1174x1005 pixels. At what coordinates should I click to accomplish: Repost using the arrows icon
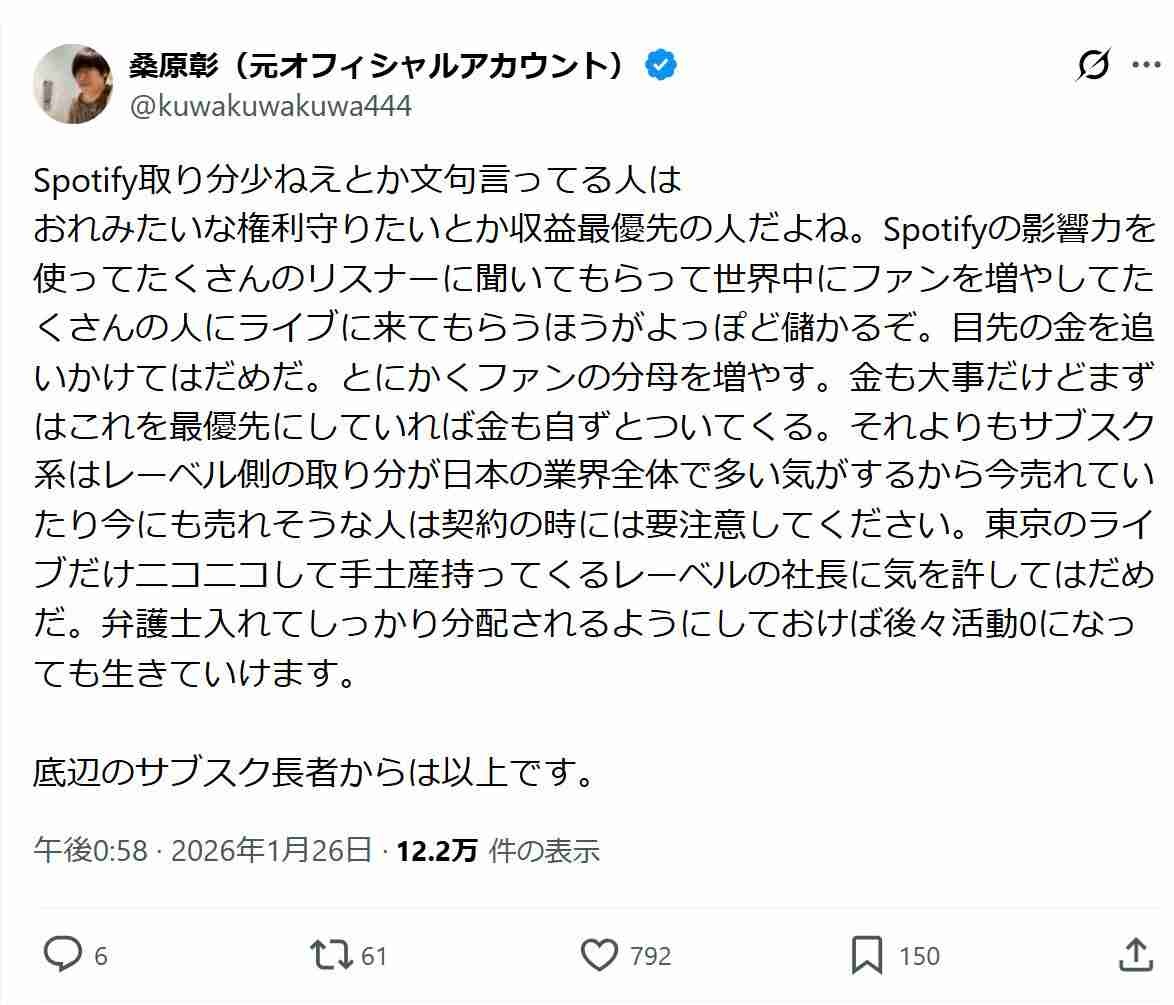331,955
